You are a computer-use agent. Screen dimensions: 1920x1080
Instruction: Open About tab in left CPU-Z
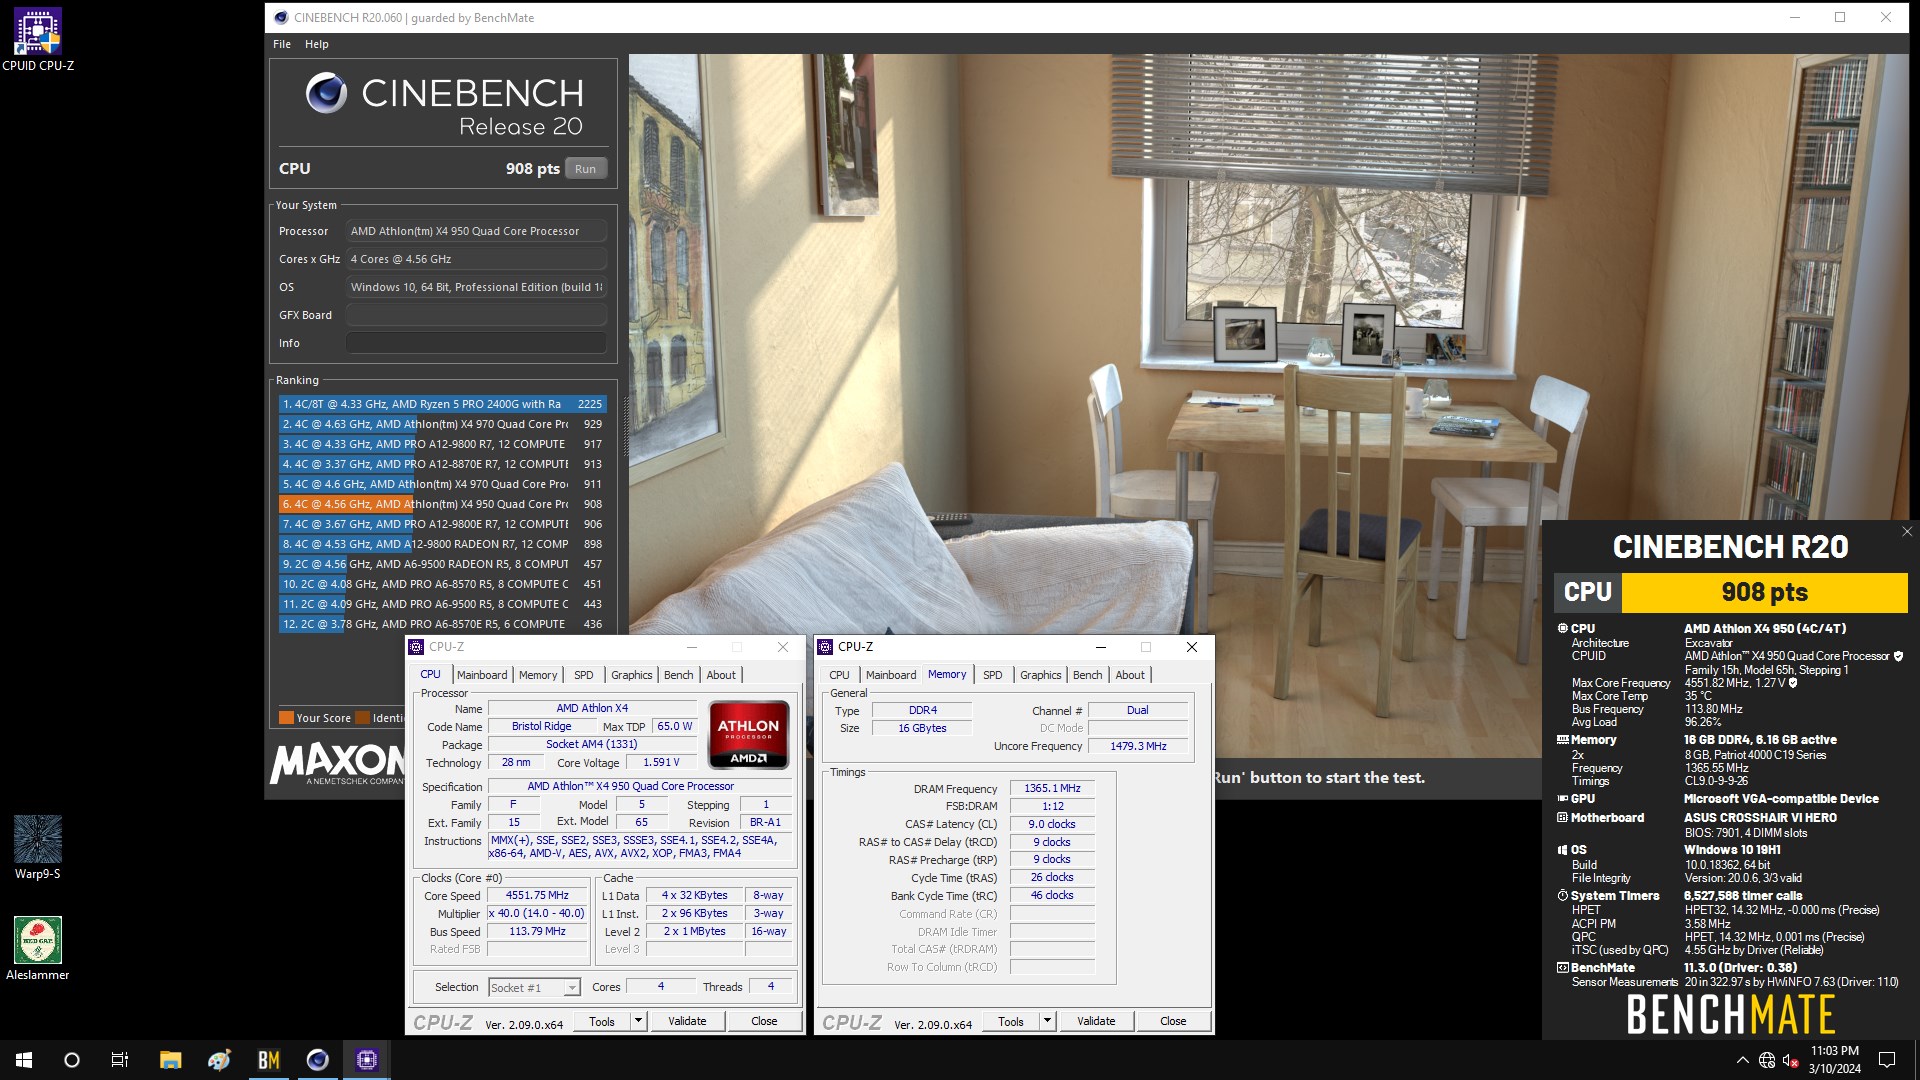(721, 675)
